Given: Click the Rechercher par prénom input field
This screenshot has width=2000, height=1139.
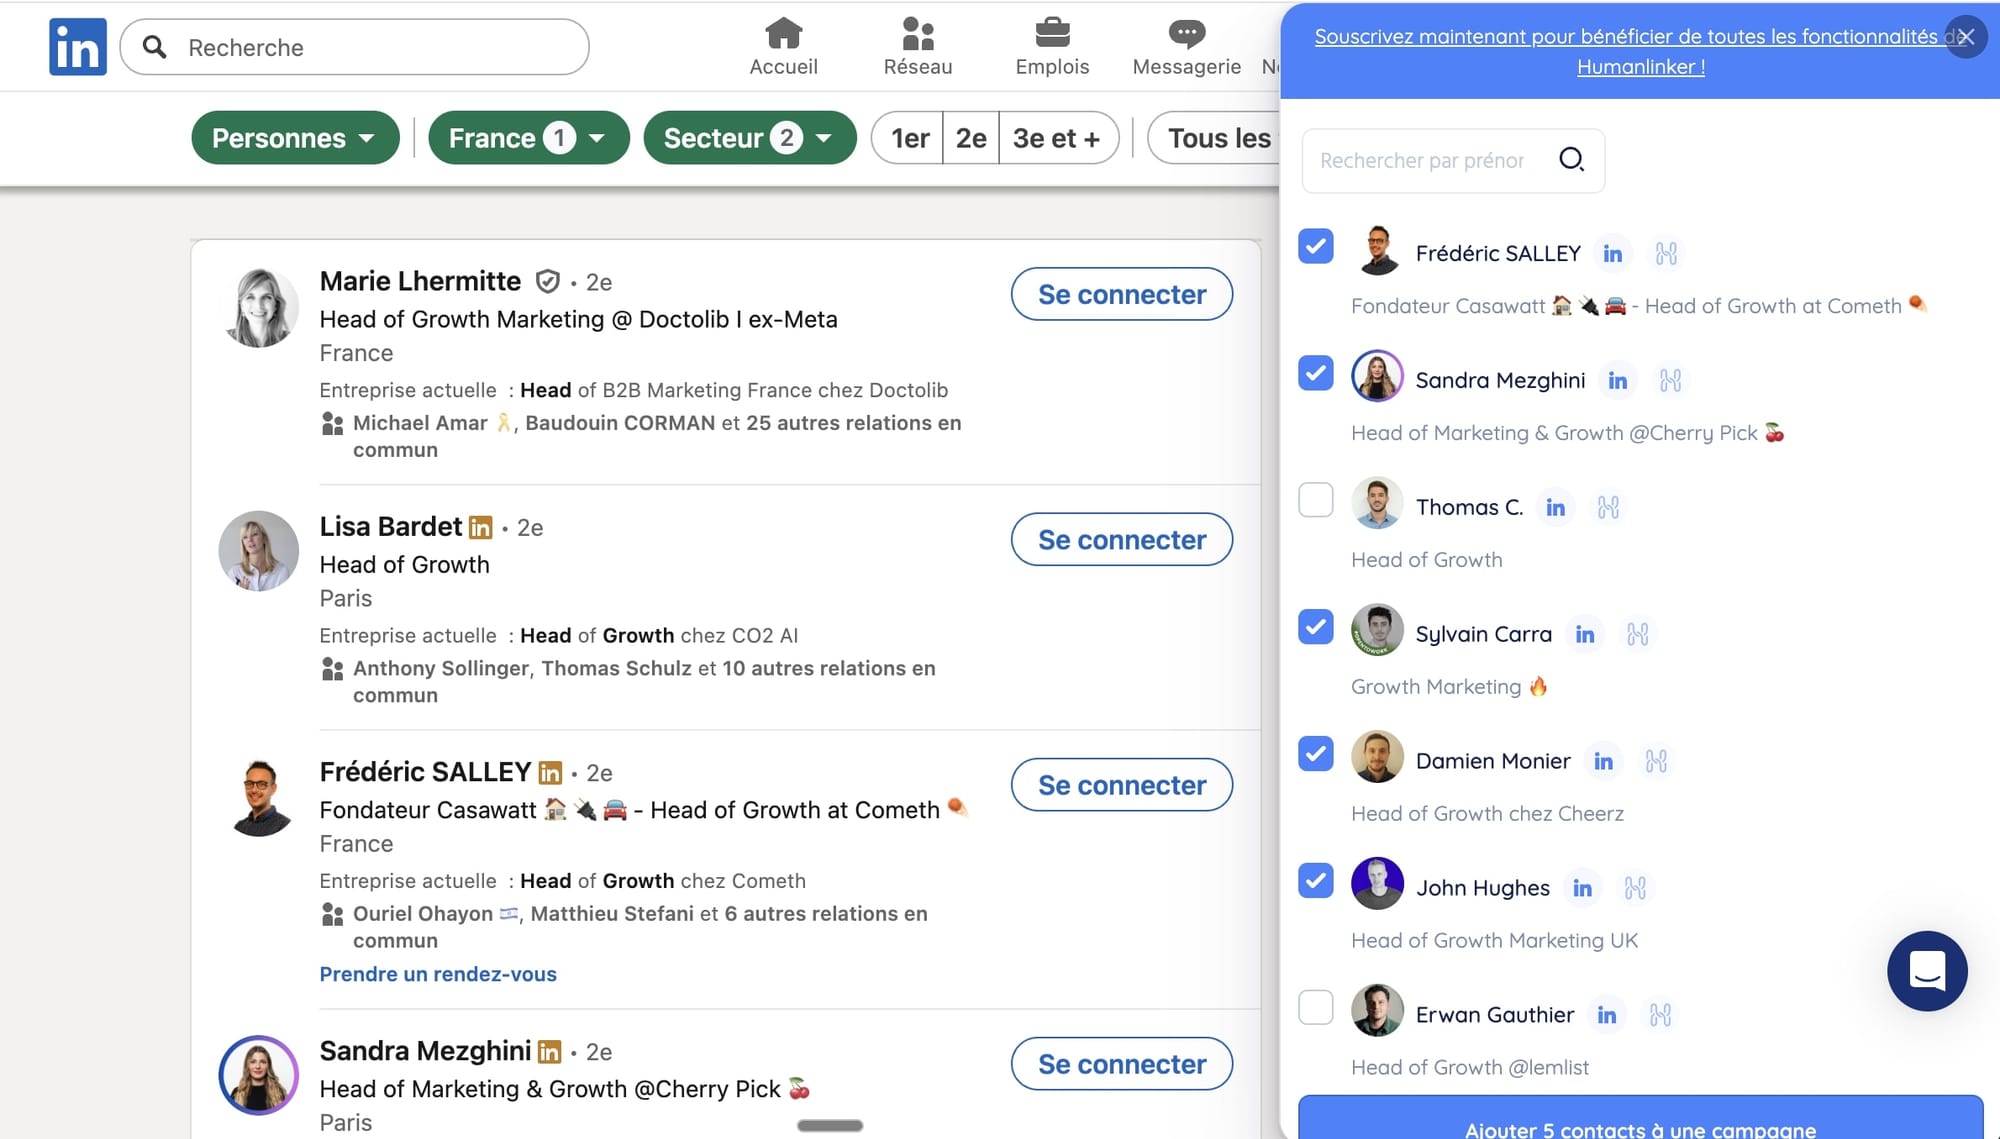Looking at the screenshot, I should pyautogui.click(x=1422, y=161).
